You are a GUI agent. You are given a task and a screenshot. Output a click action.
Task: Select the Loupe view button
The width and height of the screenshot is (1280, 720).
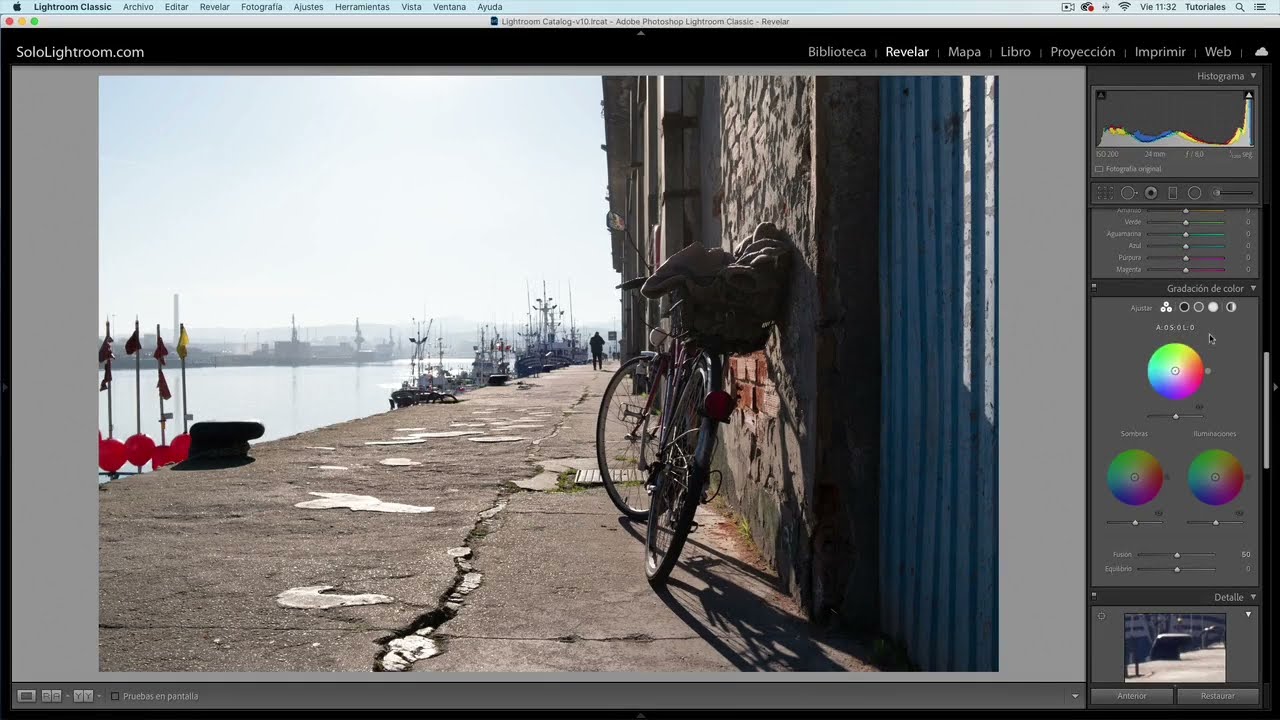(27, 696)
